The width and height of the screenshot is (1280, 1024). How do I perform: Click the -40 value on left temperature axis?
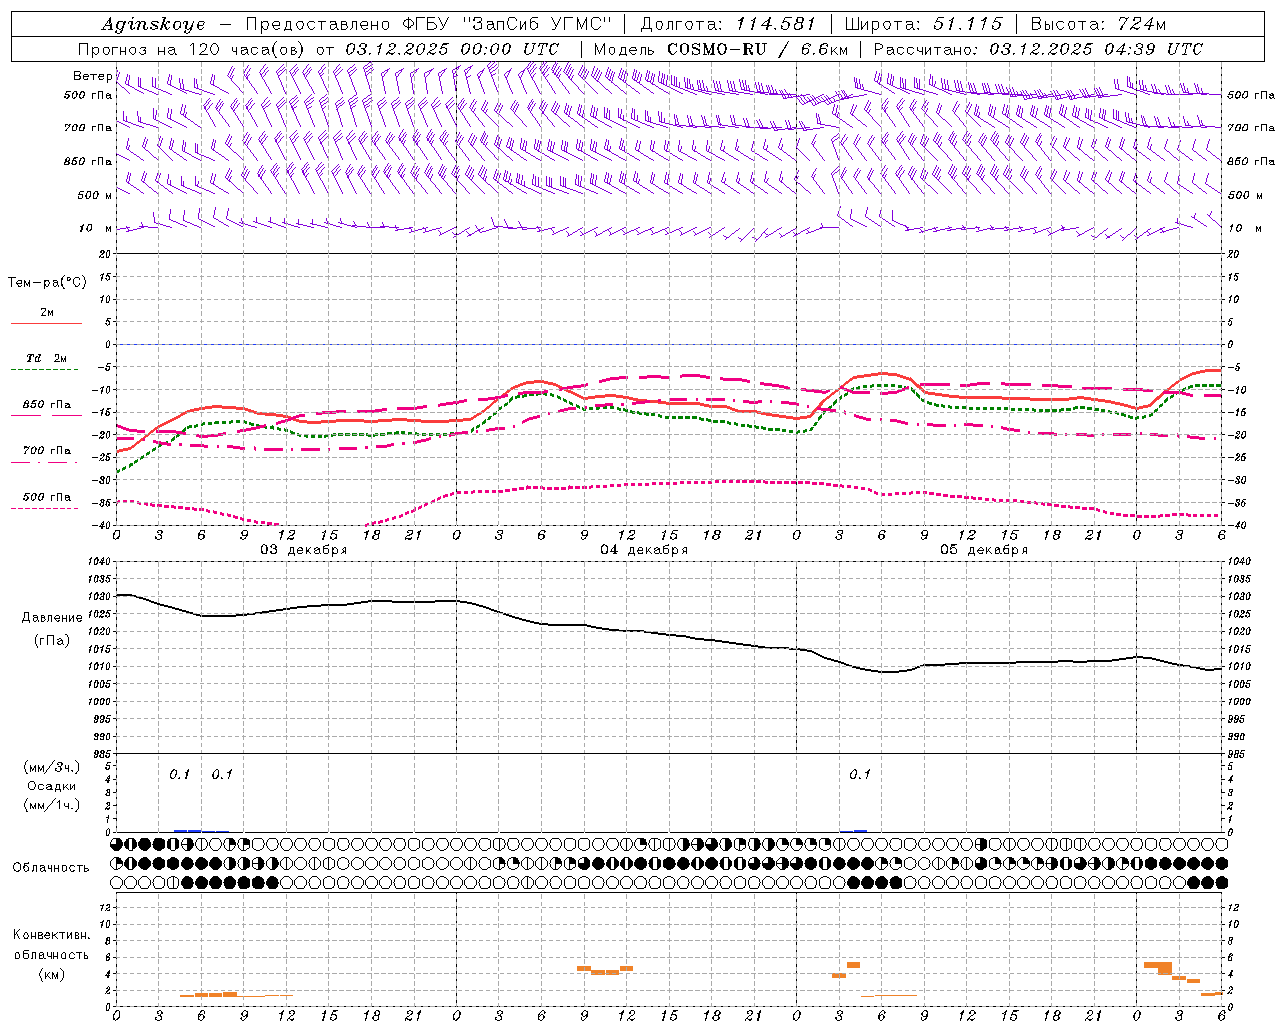pyautogui.click(x=102, y=525)
